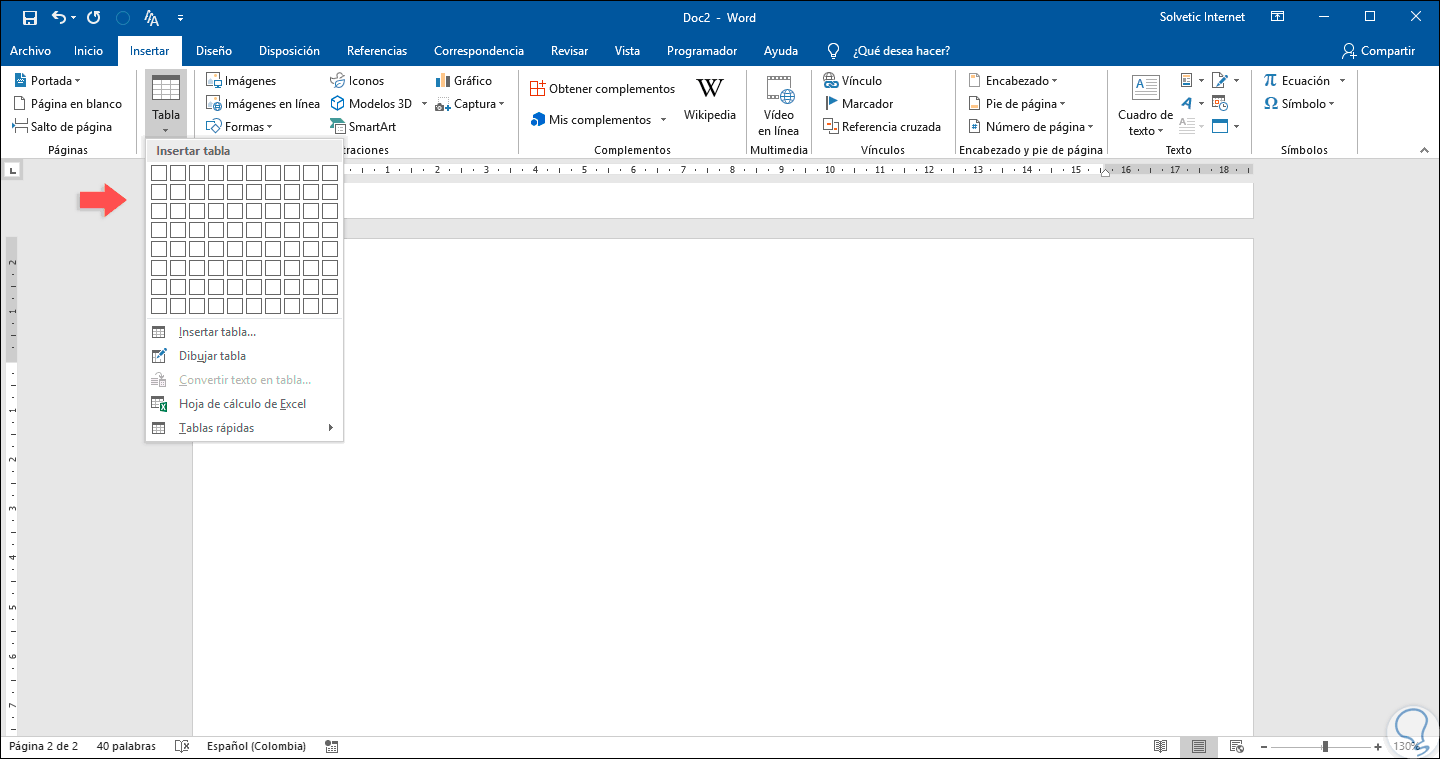The height and width of the screenshot is (759, 1440).
Task: Click the Compartir share button
Action: point(1379,51)
